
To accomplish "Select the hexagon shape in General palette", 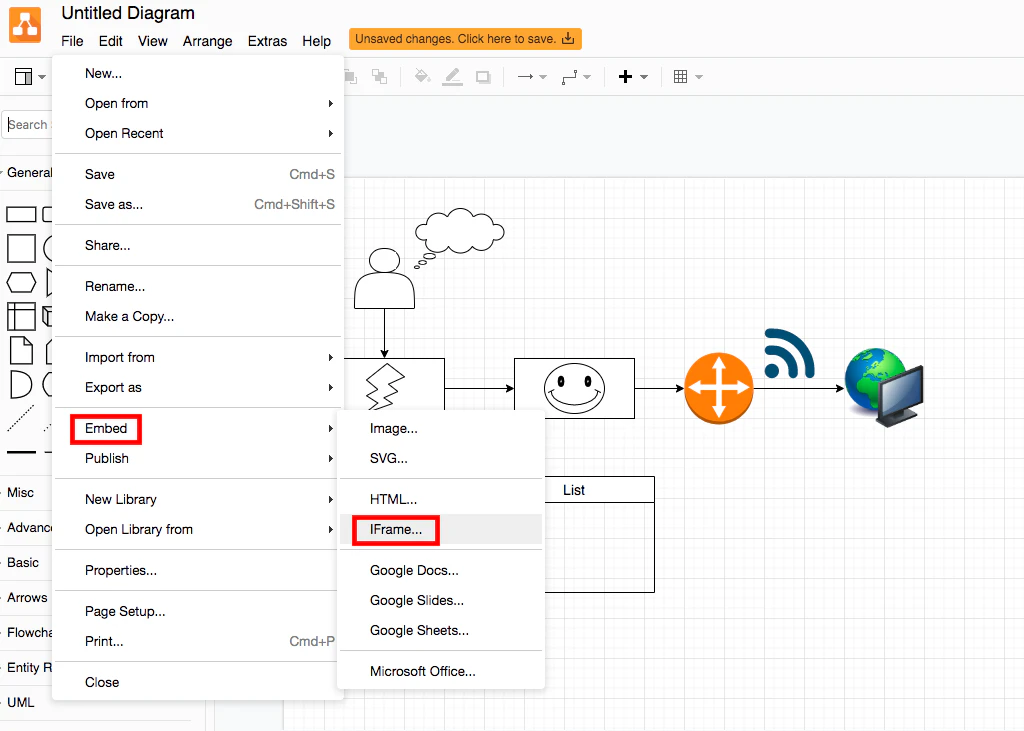I will pyautogui.click(x=21, y=283).
